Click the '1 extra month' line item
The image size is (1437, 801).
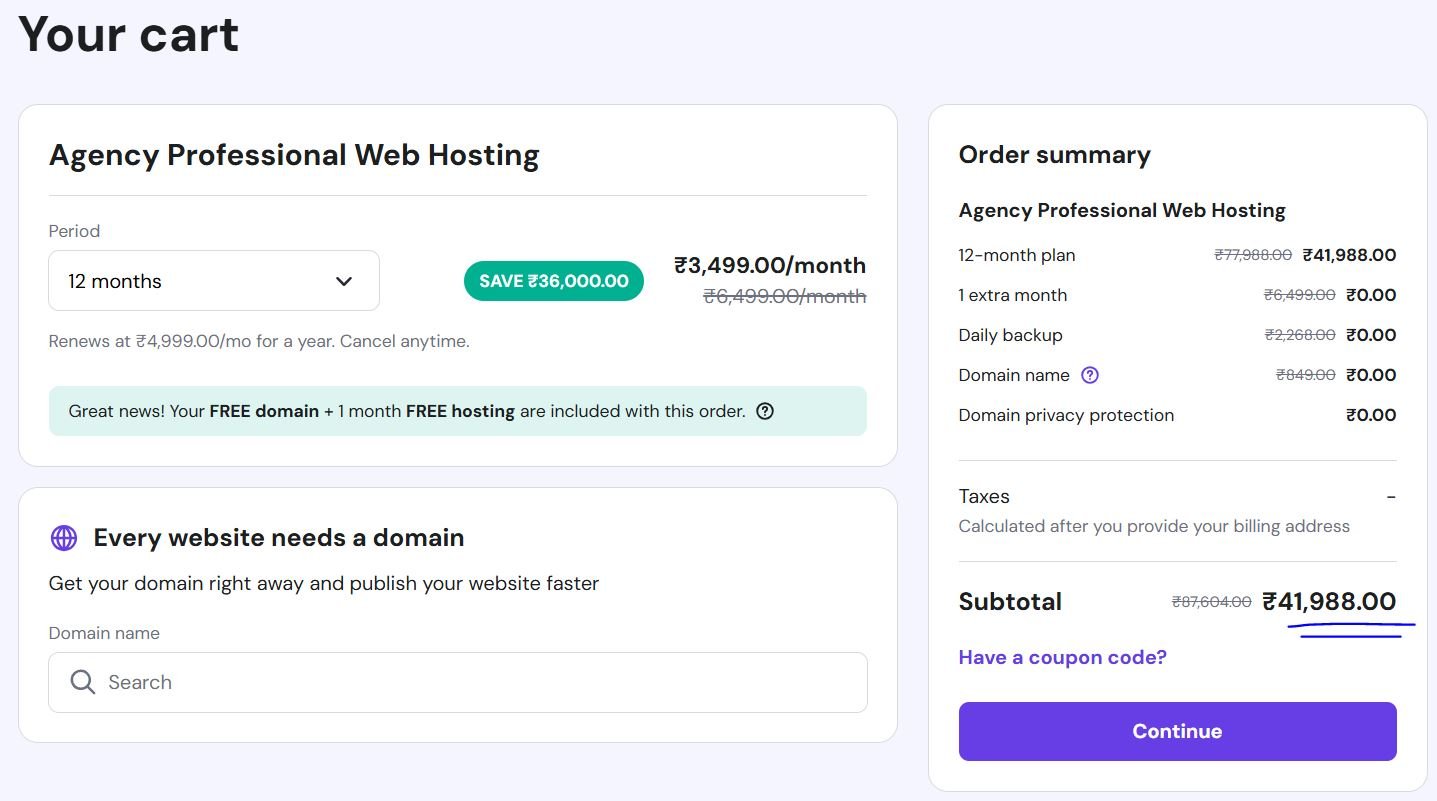pos(1012,295)
